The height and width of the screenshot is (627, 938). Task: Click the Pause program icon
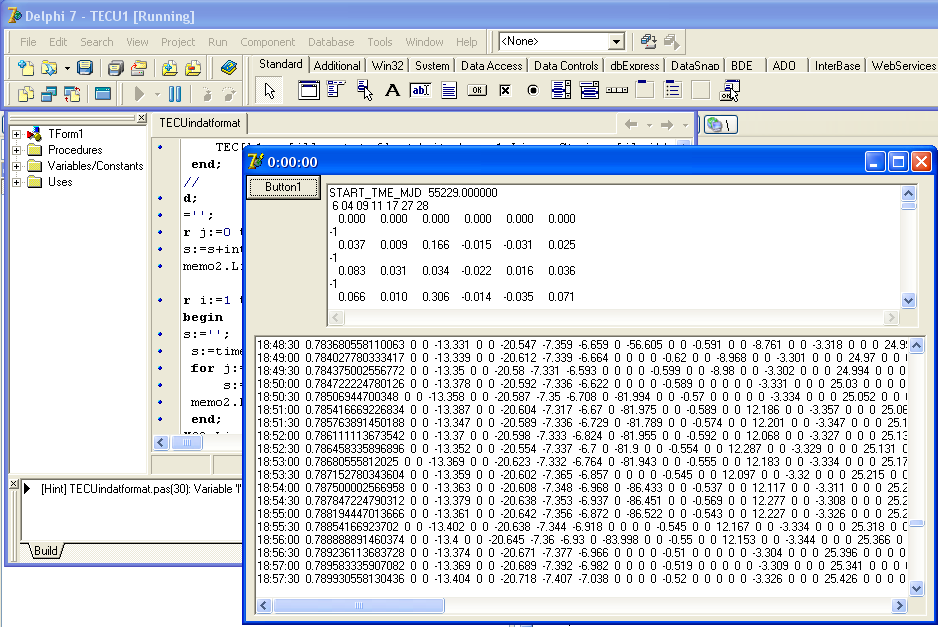pos(175,94)
